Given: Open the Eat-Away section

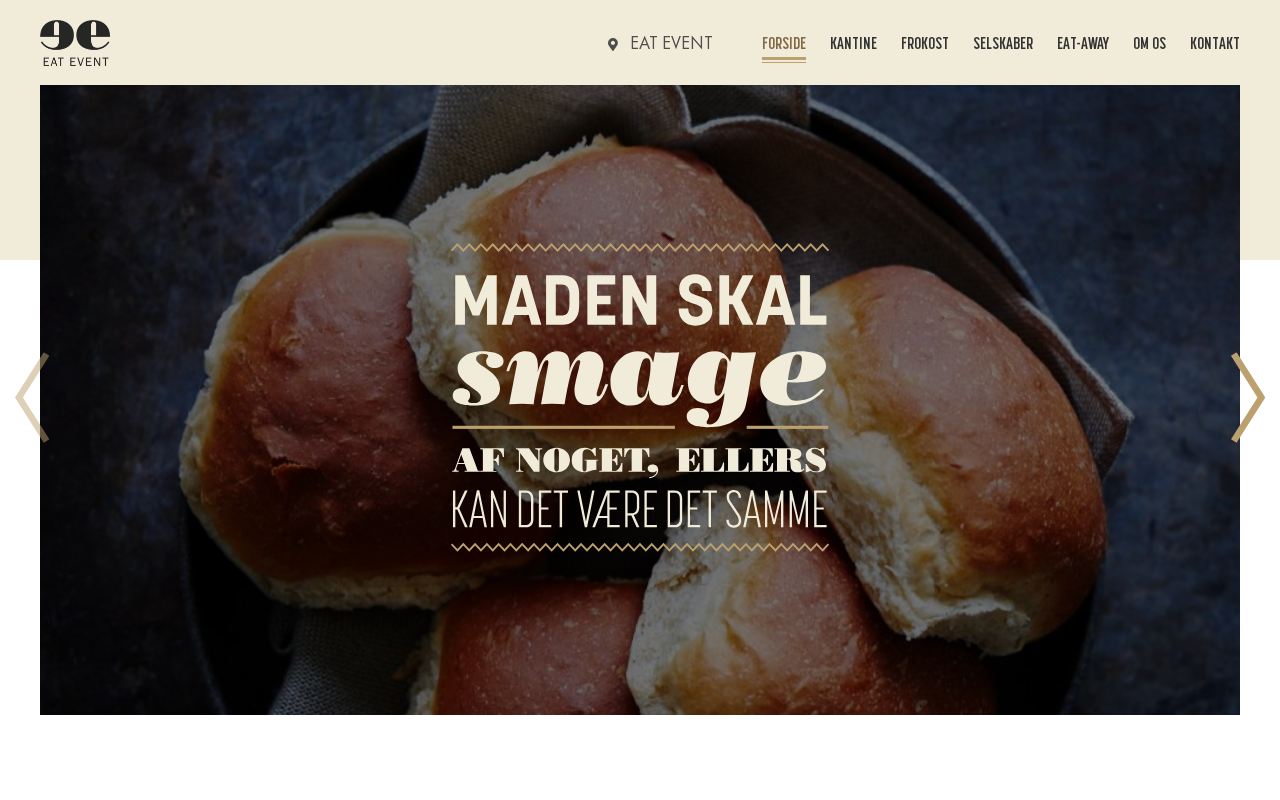Looking at the screenshot, I should (1083, 44).
